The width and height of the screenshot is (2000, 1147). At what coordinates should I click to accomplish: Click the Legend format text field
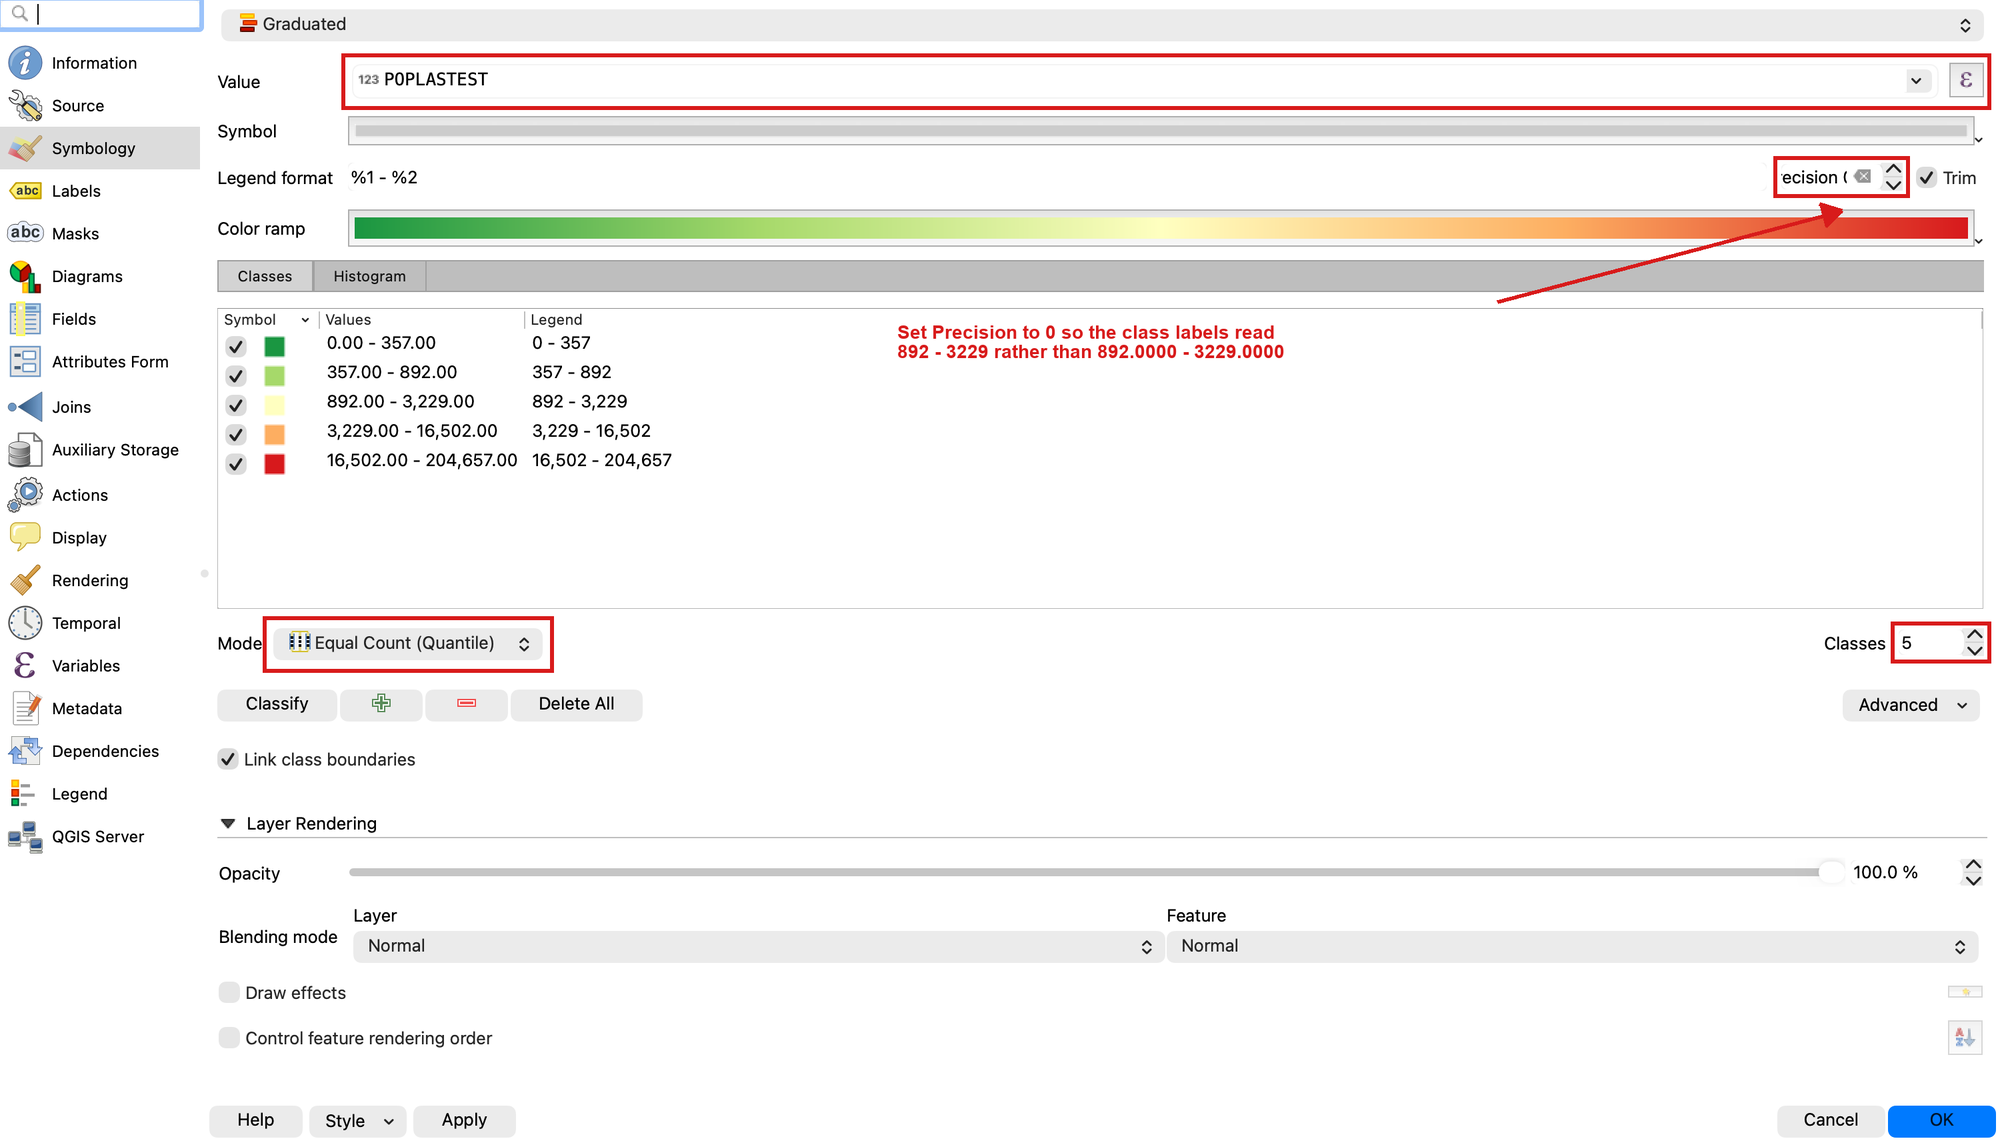point(1058,177)
